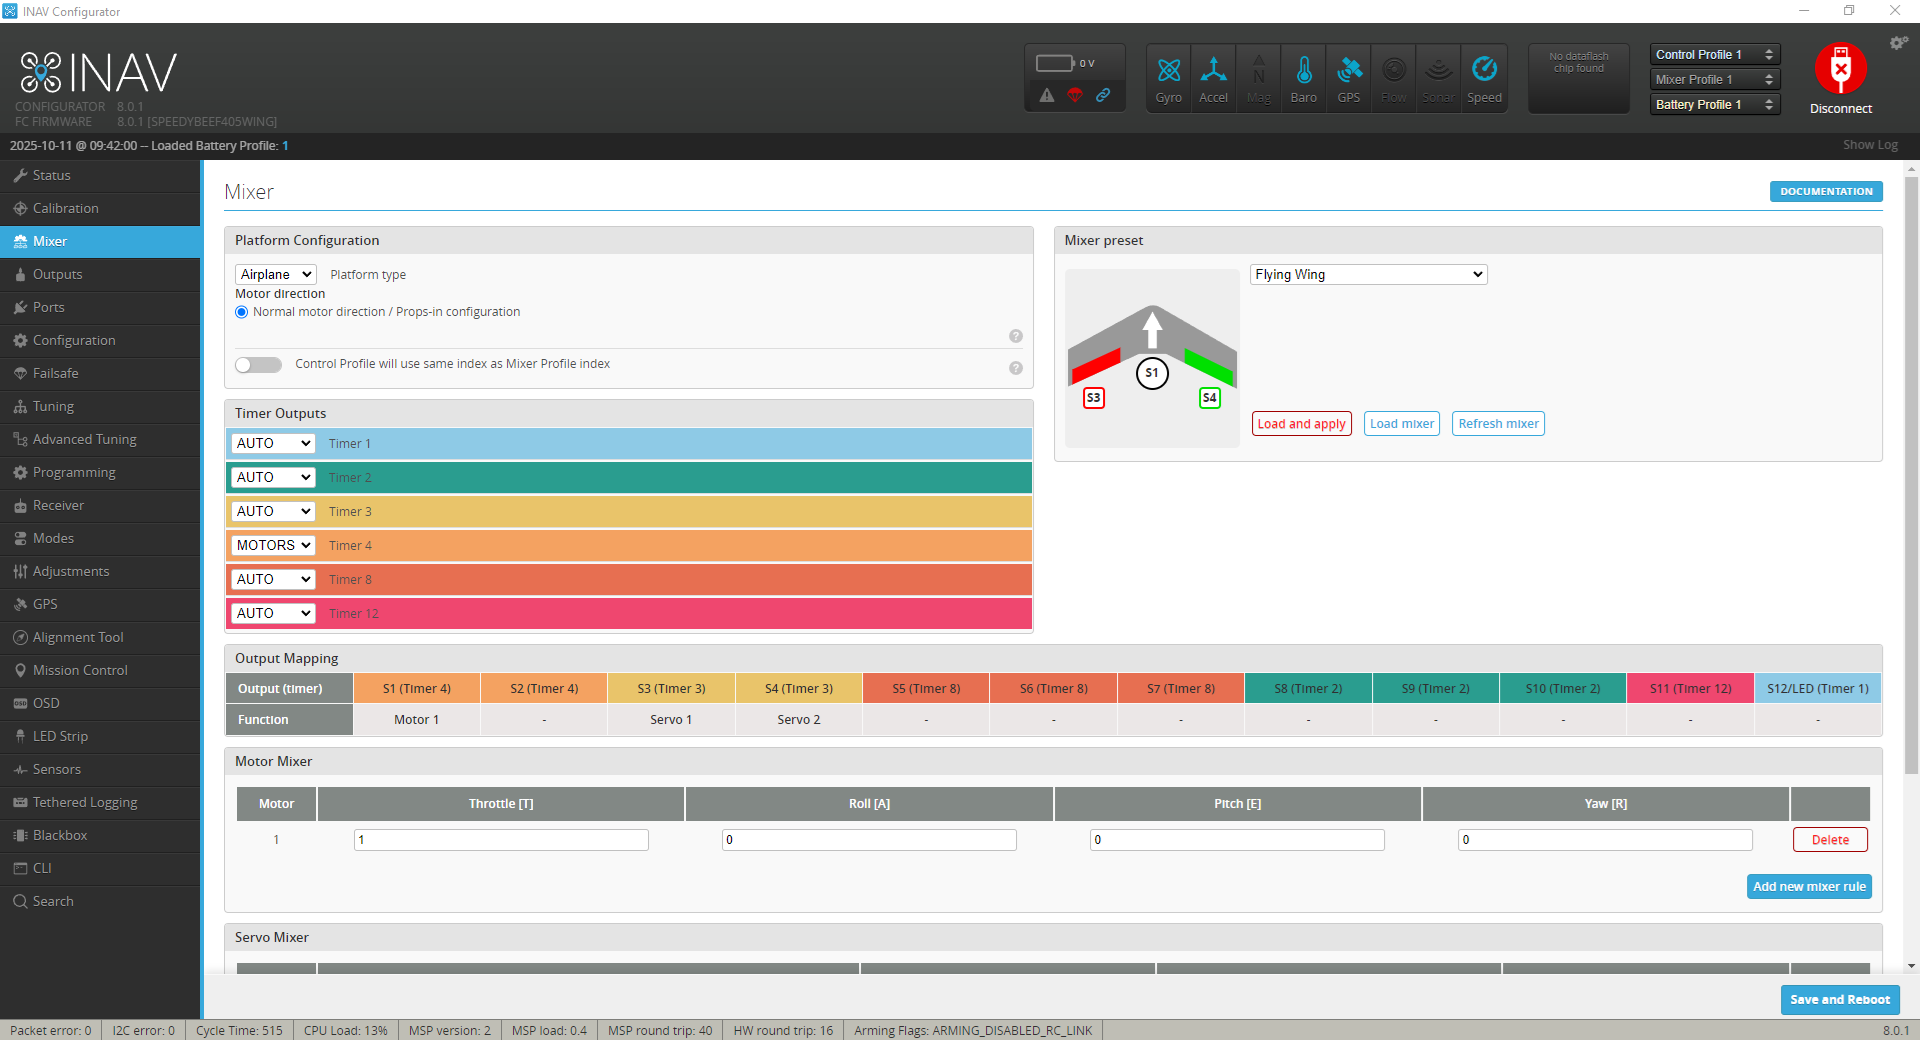Select Normal motor direction radio button
Screen dimensions: 1920x1040
click(242, 312)
